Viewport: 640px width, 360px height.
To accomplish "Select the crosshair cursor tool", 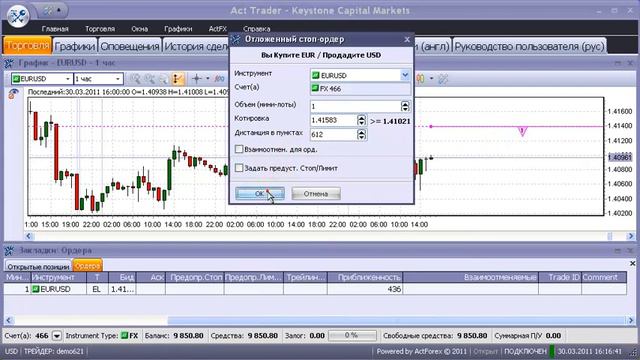I will click(197, 79).
